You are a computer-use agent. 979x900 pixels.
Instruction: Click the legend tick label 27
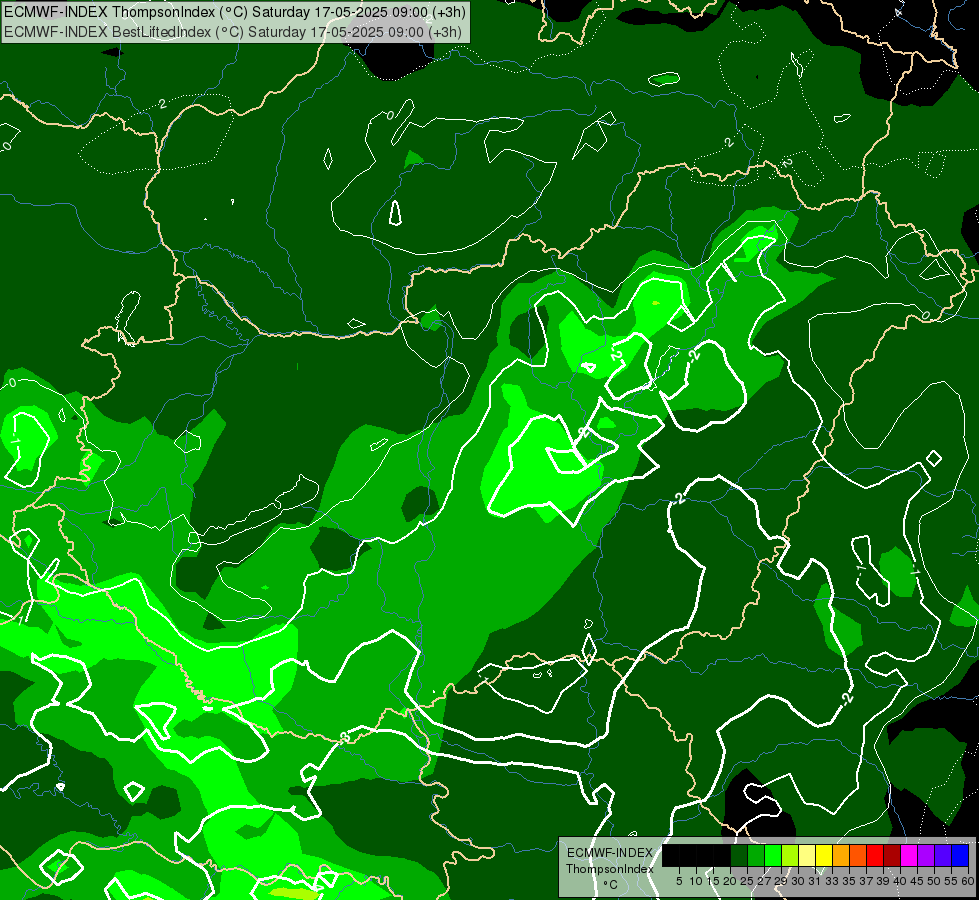pyautogui.click(x=764, y=881)
